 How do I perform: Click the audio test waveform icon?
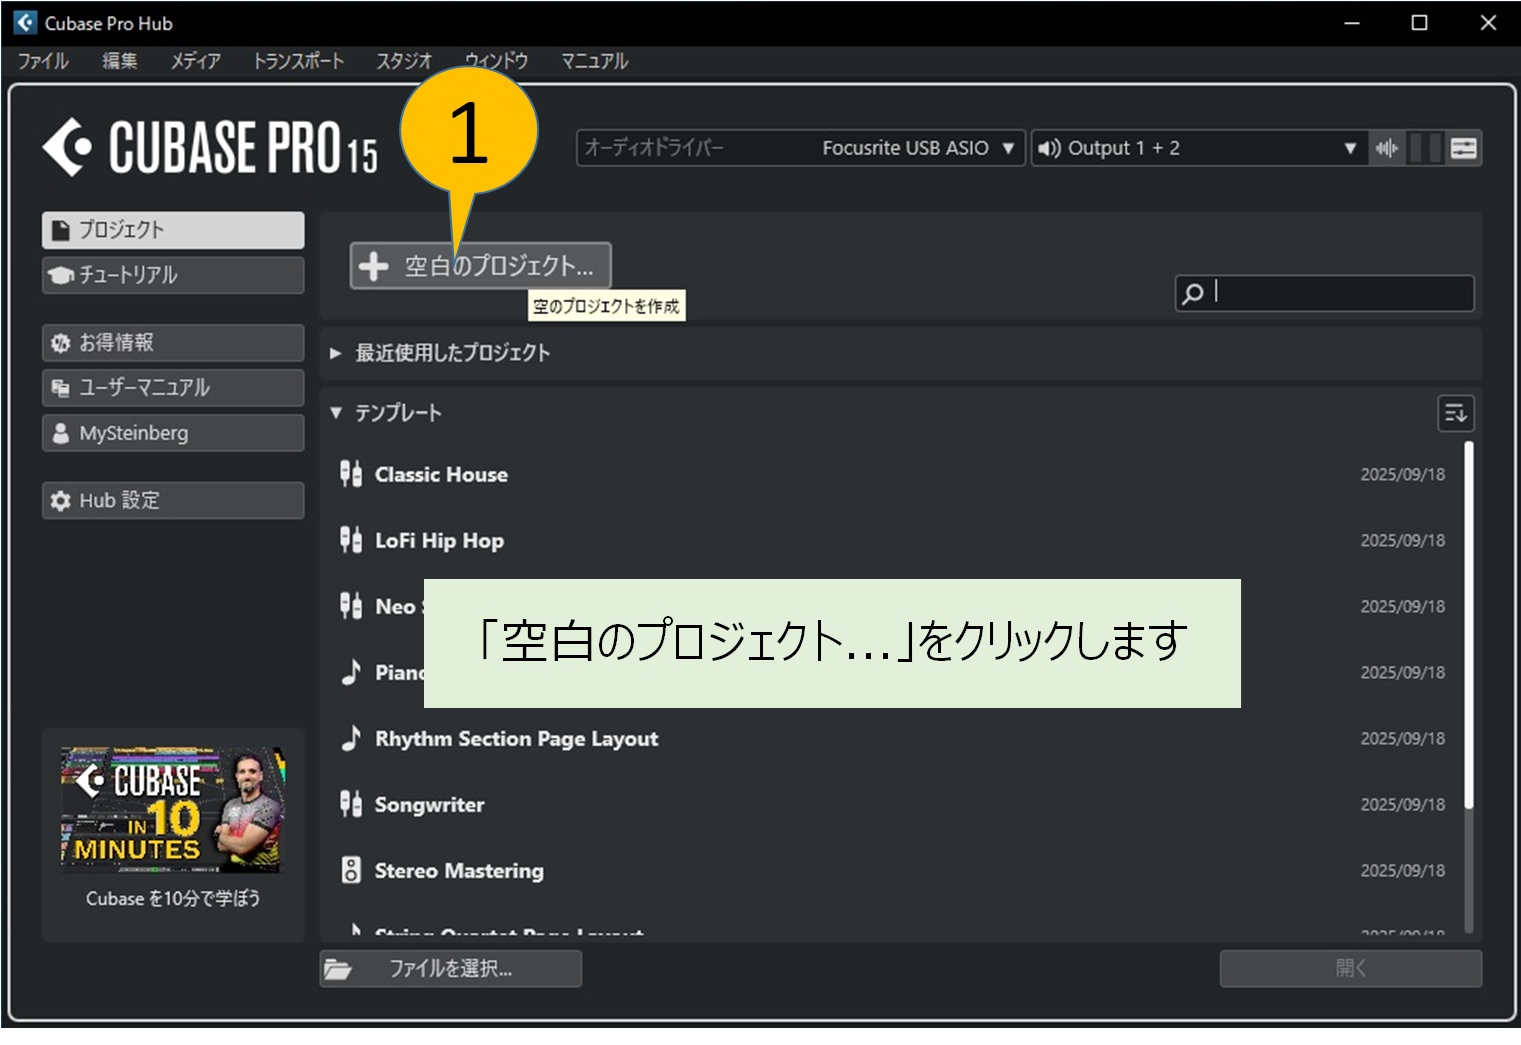[x=1386, y=148]
